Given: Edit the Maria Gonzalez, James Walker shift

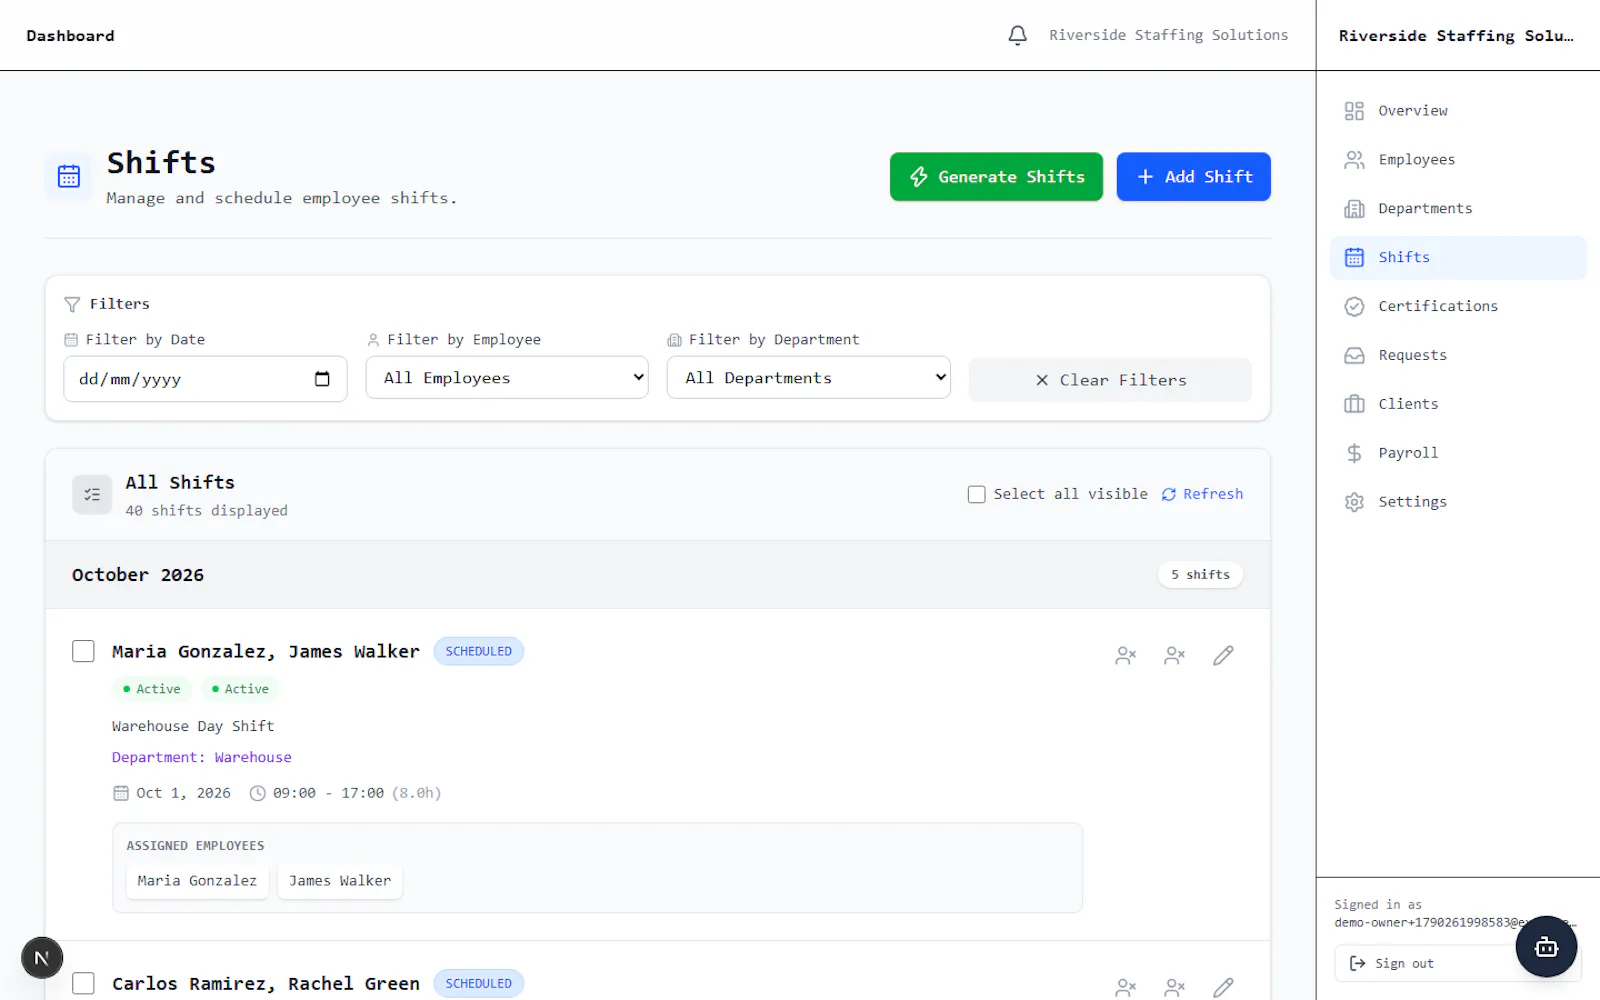Looking at the screenshot, I should (x=1223, y=655).
